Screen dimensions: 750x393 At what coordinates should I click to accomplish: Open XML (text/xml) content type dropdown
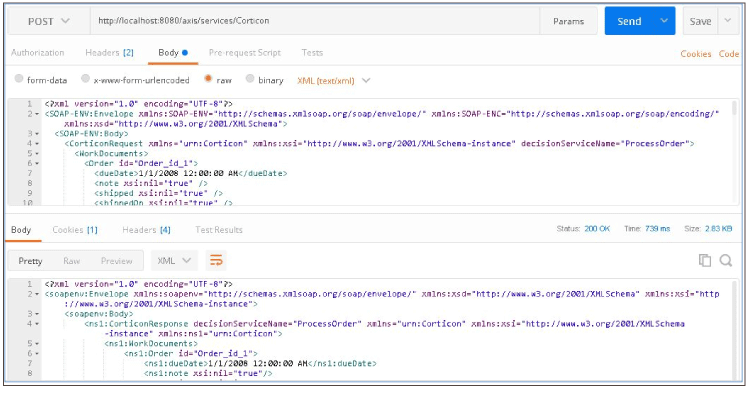pos(333,81)
